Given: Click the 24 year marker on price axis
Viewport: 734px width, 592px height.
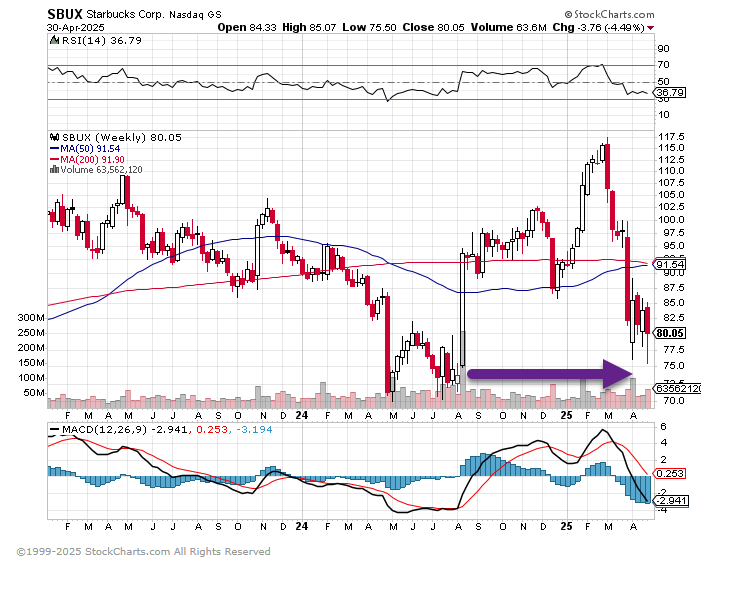Looking at the screenshot, I should 302,416.
